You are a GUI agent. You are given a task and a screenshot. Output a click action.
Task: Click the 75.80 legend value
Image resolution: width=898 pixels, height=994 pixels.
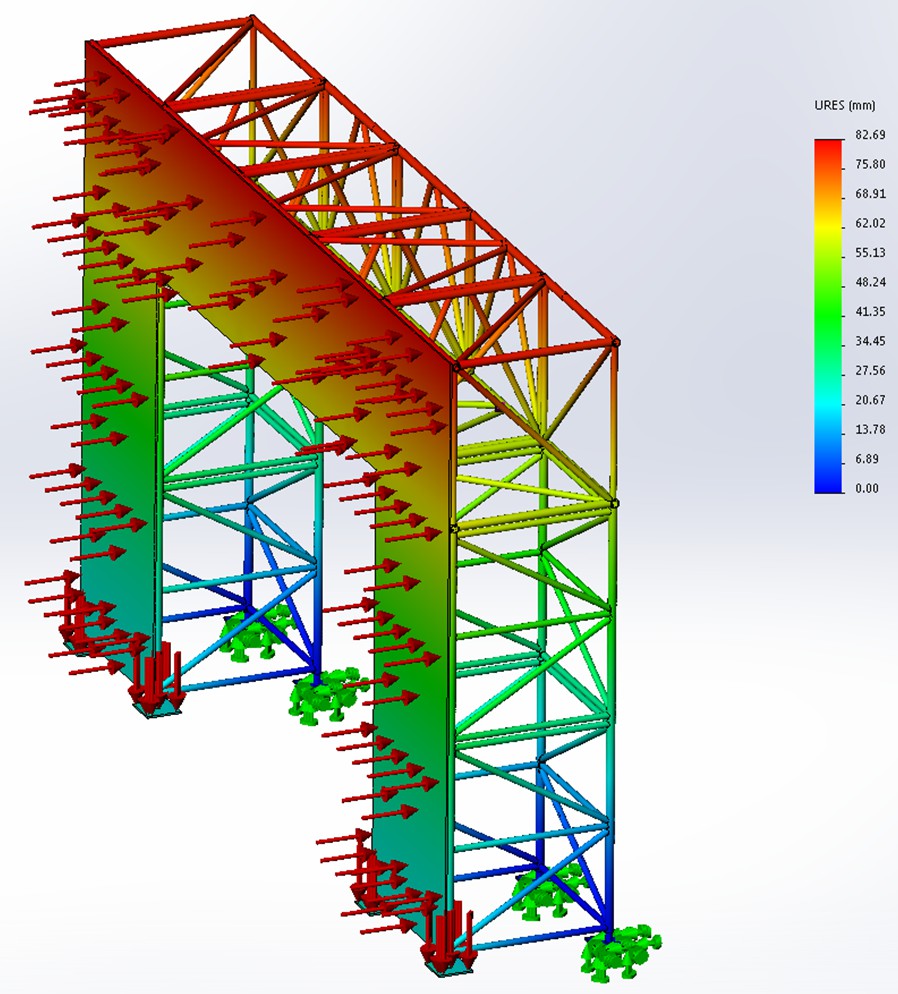pos(869,164)
